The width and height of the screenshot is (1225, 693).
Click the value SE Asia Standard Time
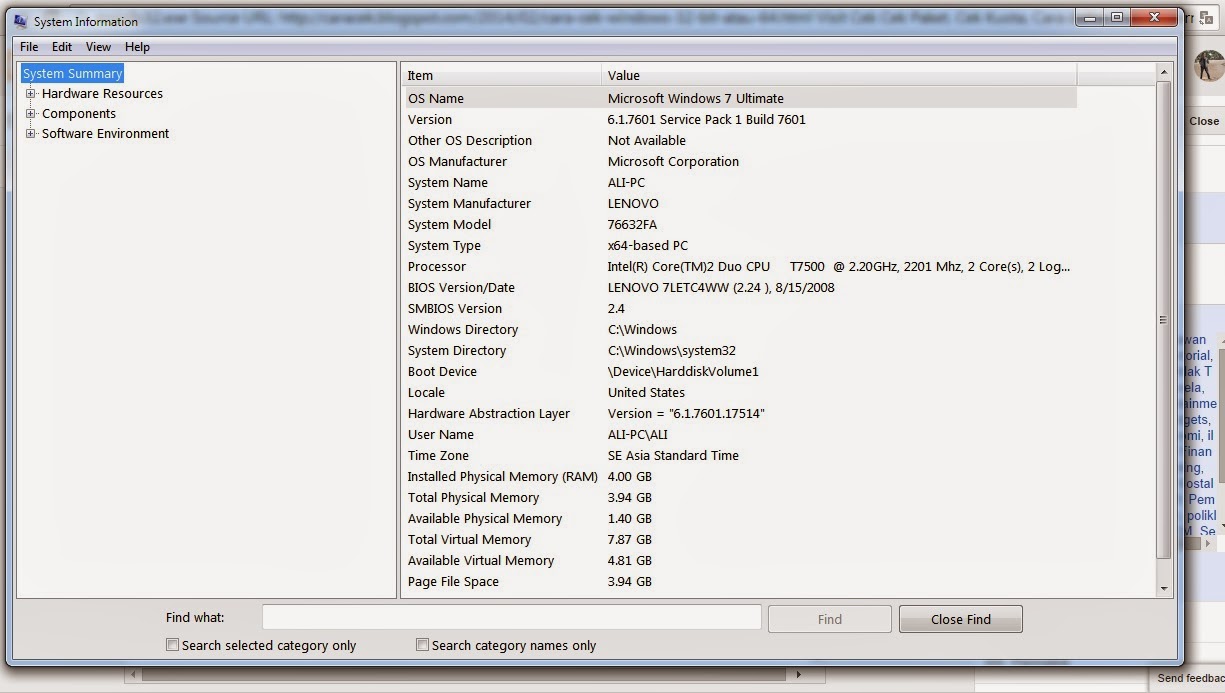point(673,455)
